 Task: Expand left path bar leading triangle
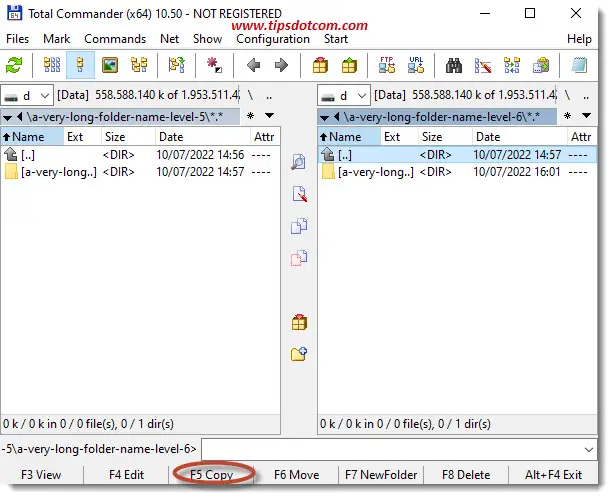point(7,117)
